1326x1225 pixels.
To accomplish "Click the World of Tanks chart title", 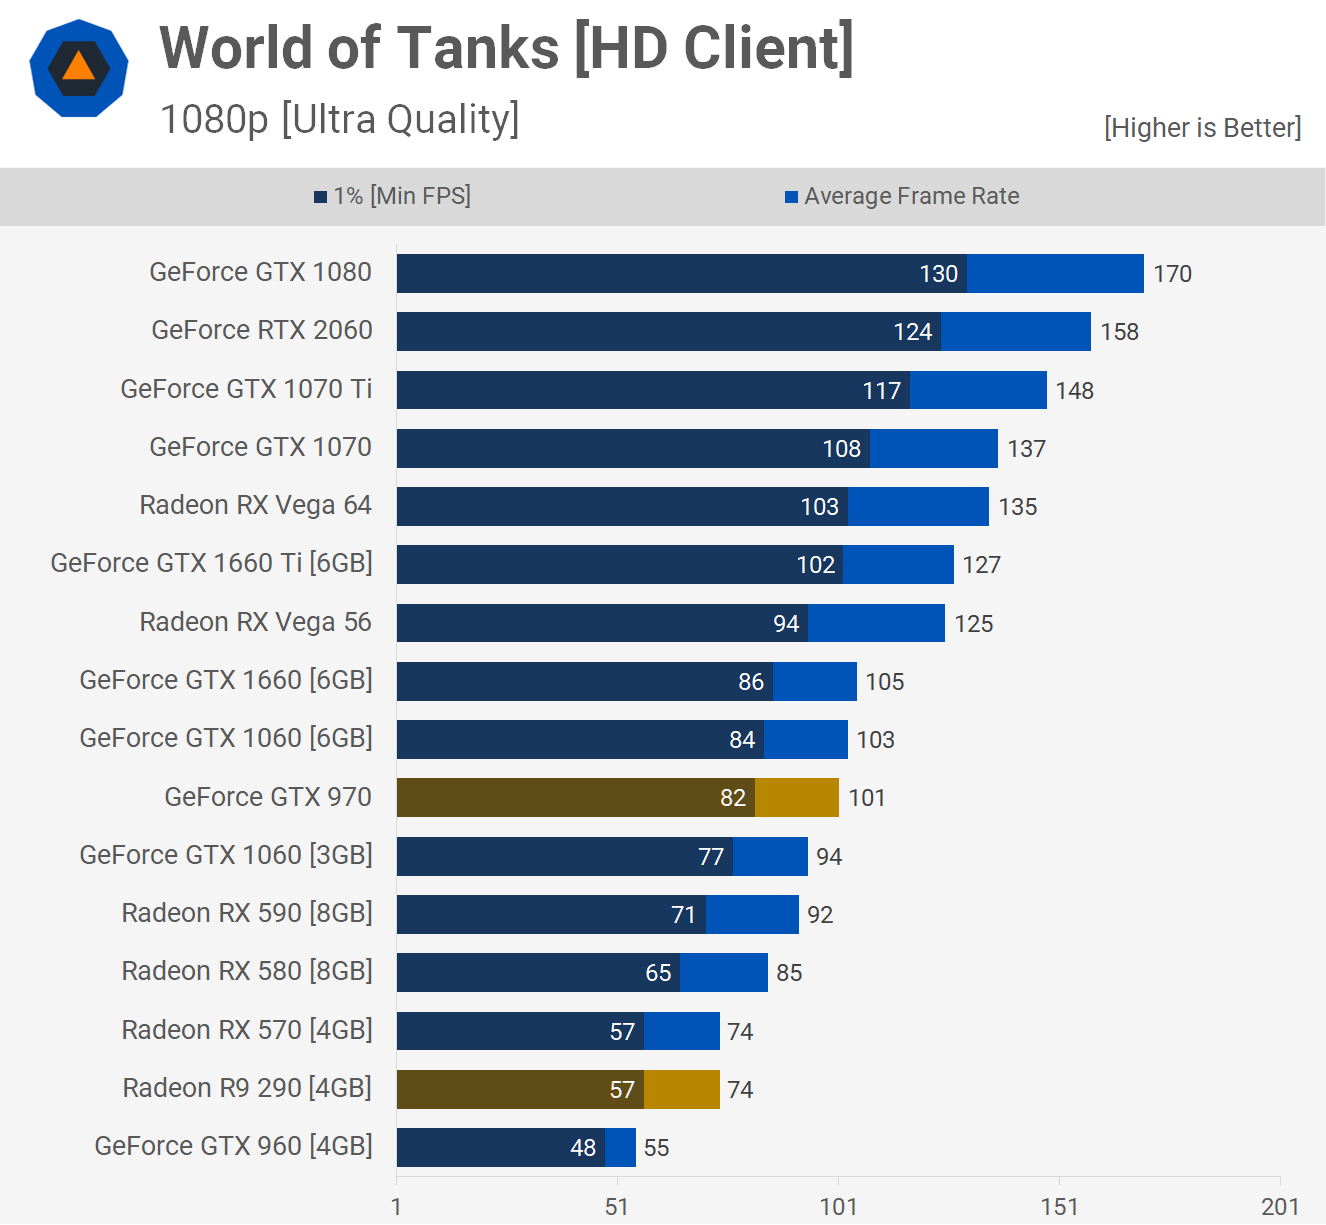I will [x=506, y=48].
